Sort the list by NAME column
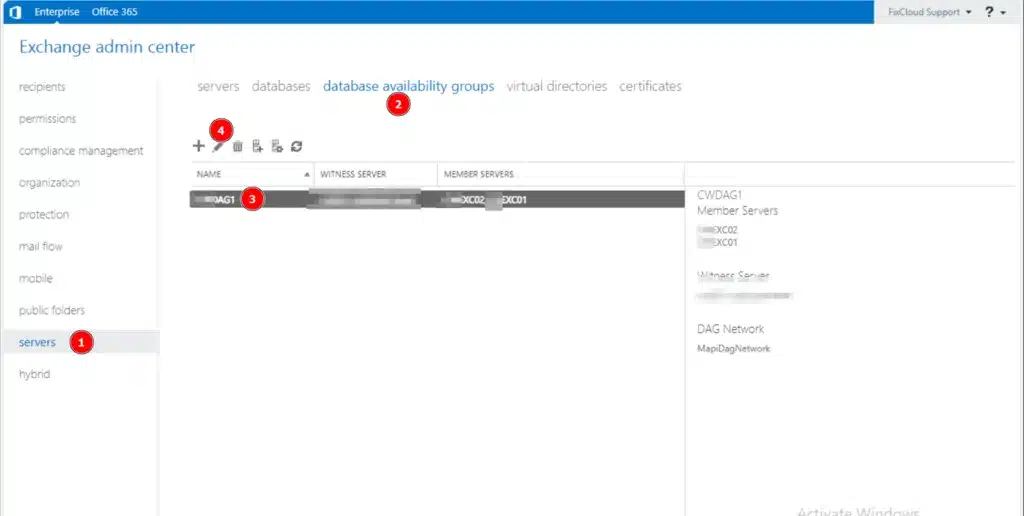Image resolution: width=1024 pixels, height=516 pixels. tap(250, 174)
